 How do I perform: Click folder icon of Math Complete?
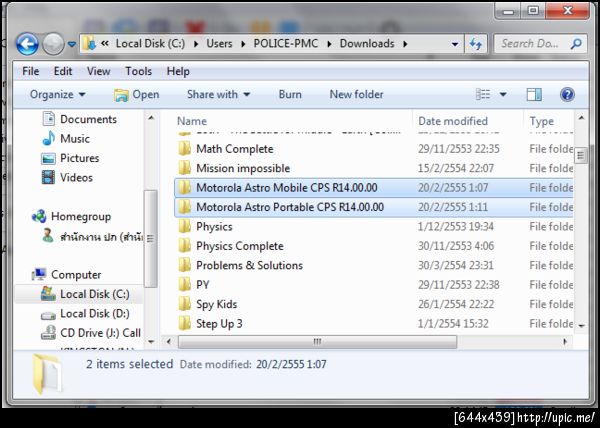tap(184, 148)
